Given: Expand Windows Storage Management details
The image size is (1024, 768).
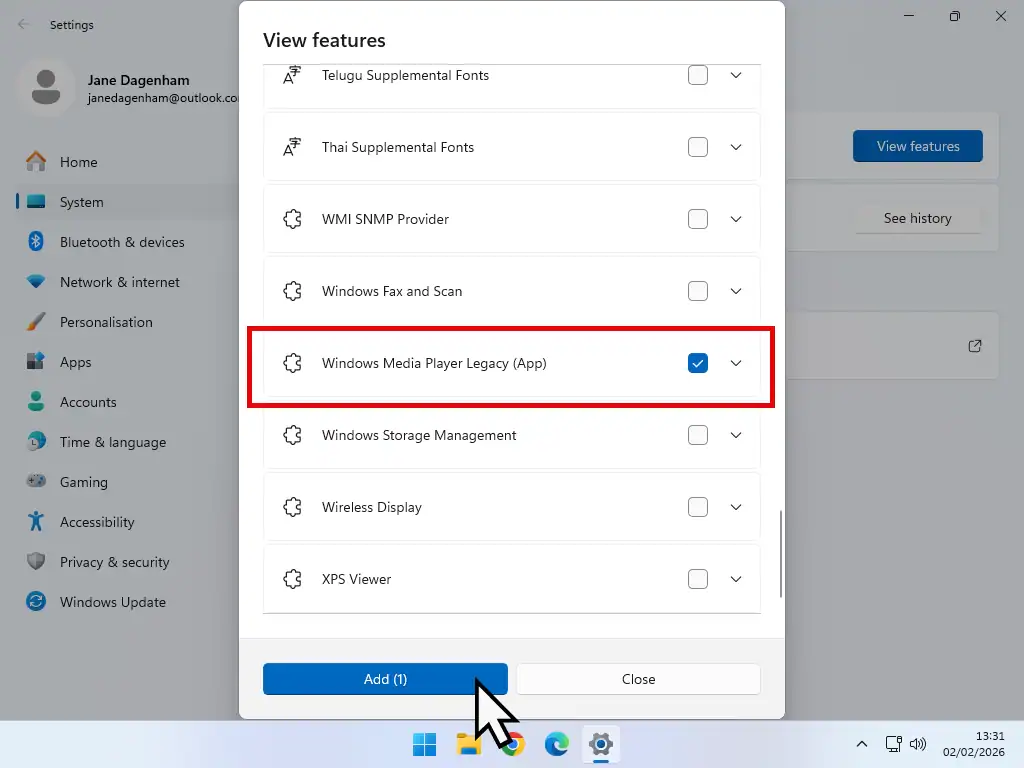Looking at the screenshot, I should (x=736, y=435).
